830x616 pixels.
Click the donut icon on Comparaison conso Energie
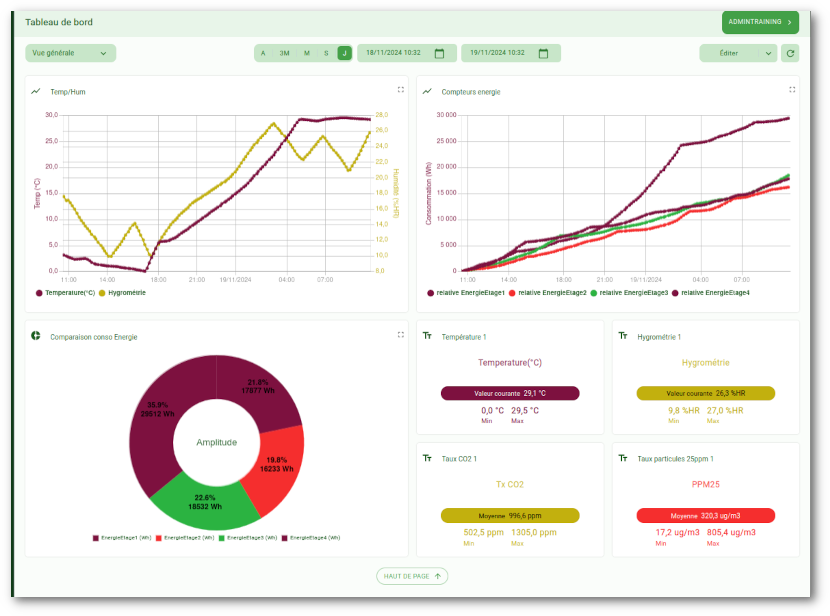37,337
